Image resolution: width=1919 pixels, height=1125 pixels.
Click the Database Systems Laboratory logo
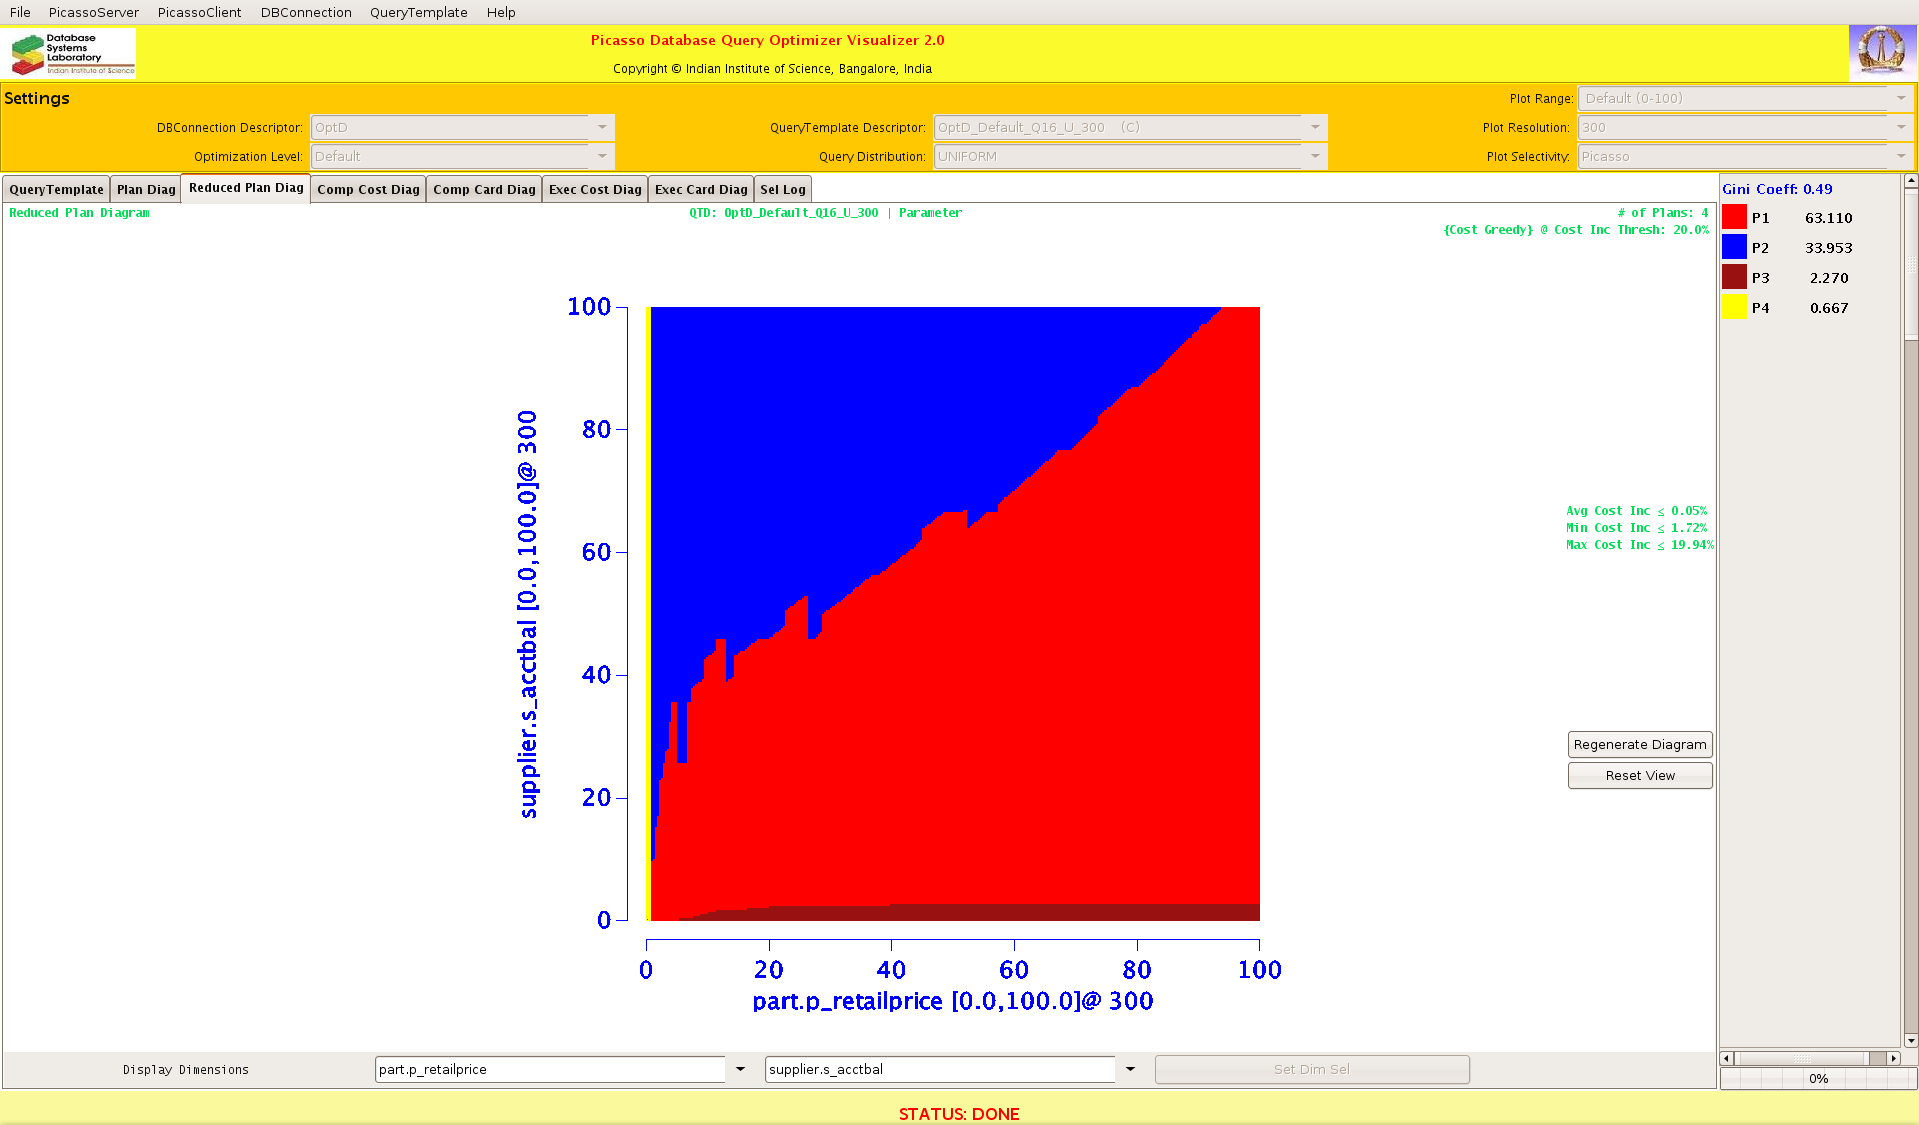coord(71,53)
